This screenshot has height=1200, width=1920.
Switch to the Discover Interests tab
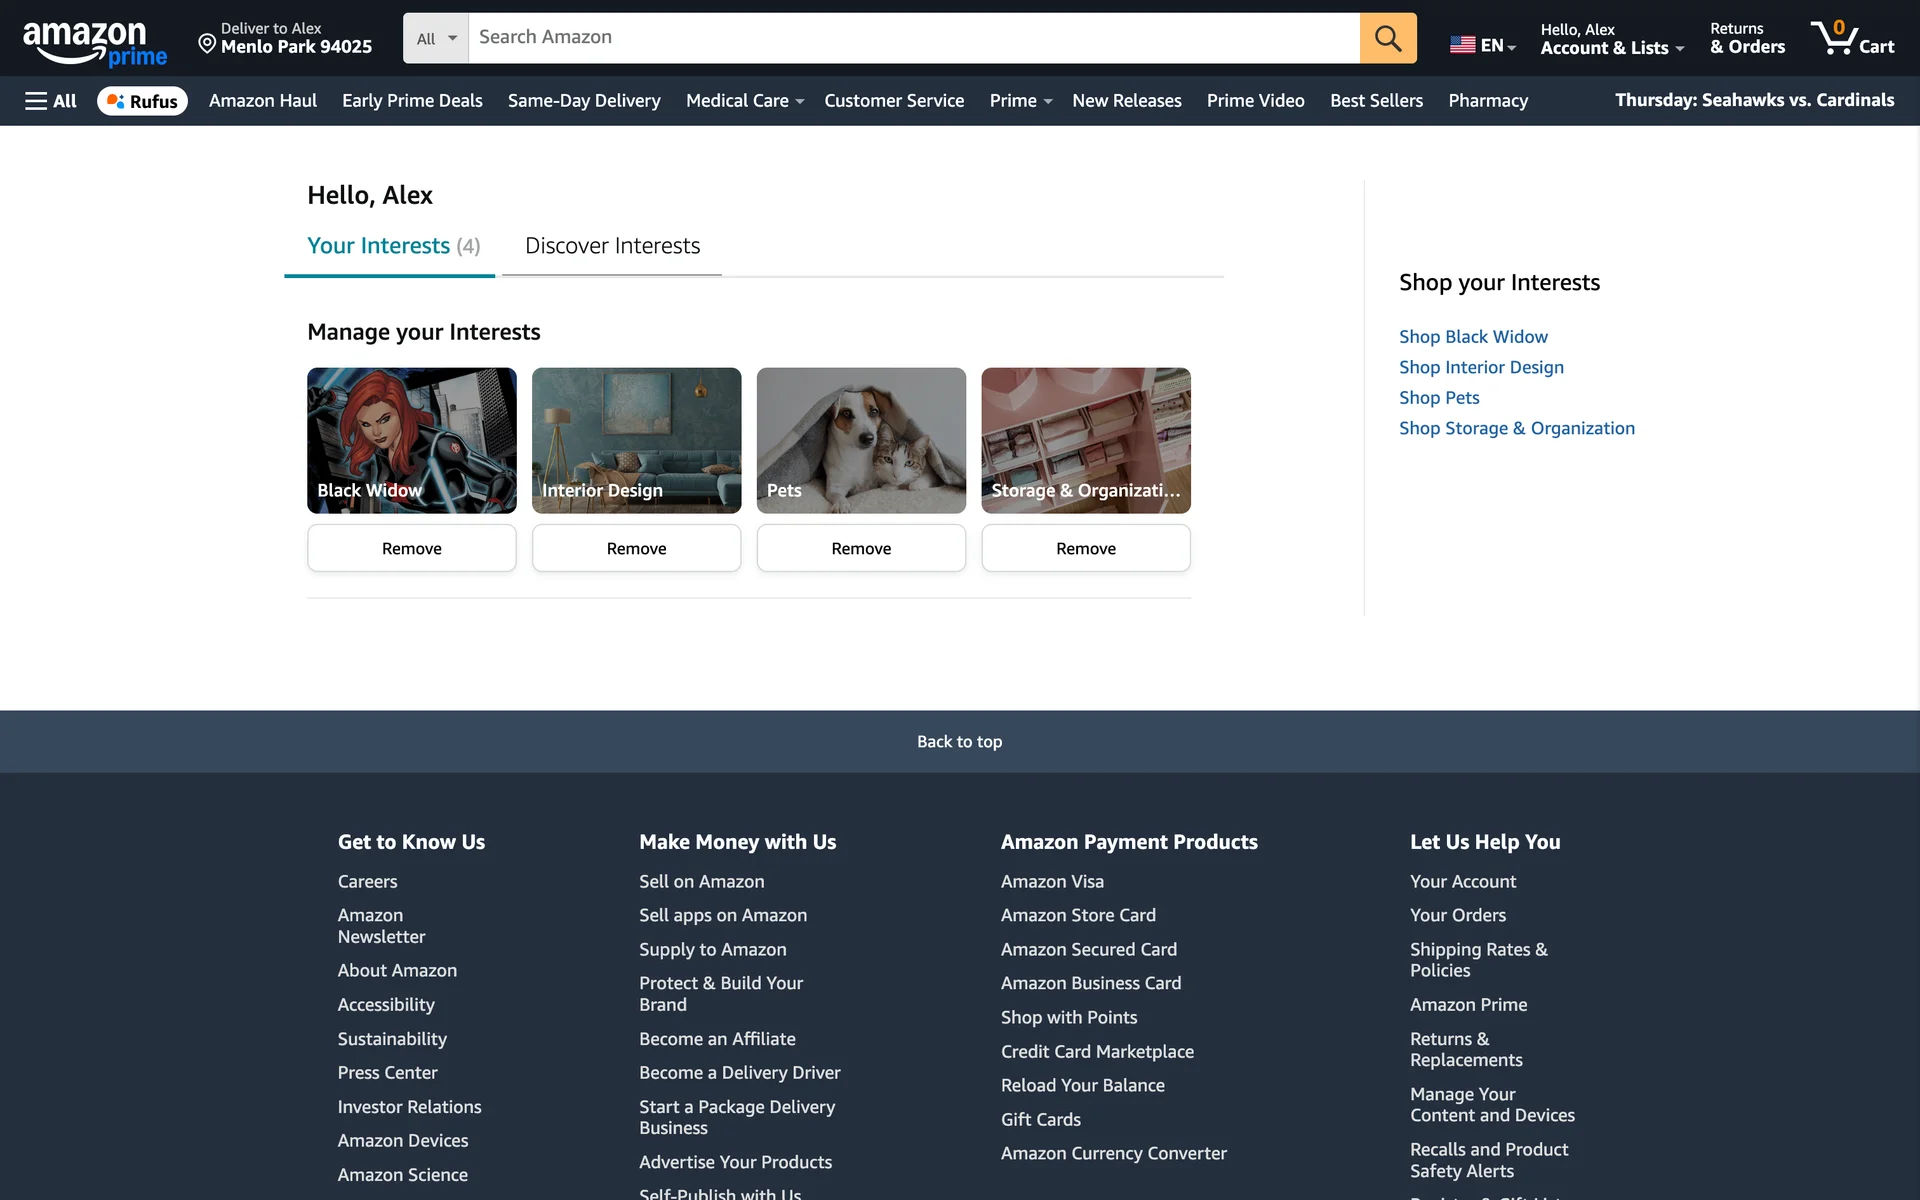(612, 246)
